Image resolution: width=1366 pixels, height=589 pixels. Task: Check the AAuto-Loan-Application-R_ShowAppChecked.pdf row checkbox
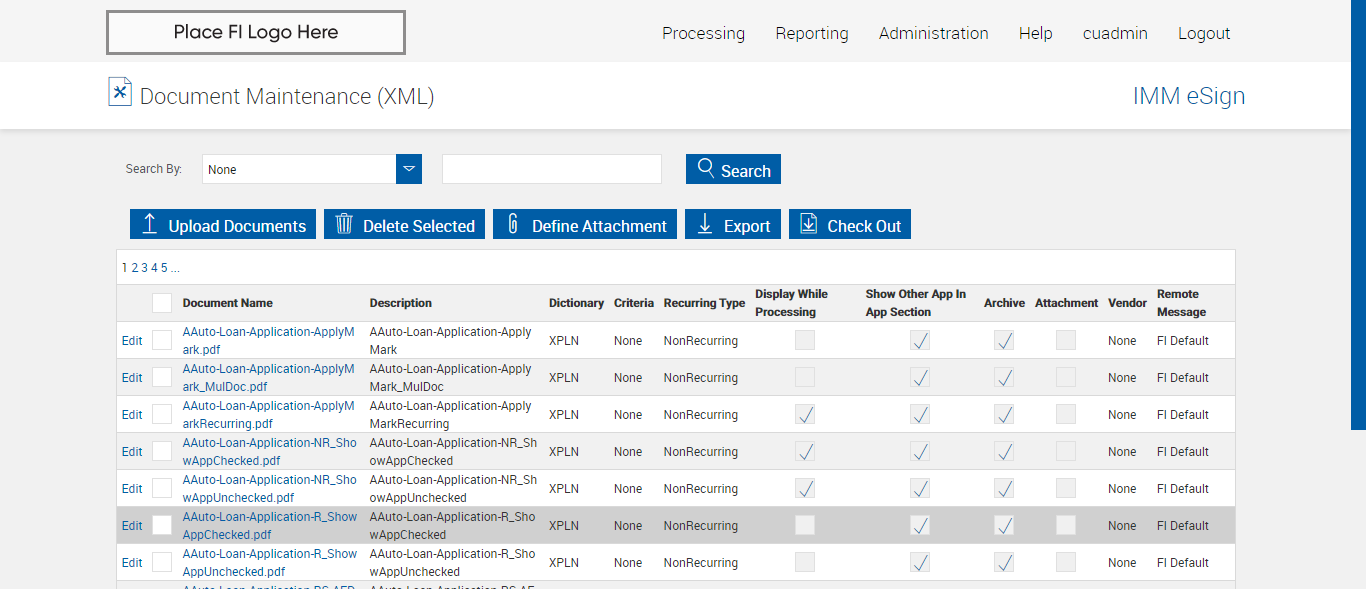pos(162,525)
